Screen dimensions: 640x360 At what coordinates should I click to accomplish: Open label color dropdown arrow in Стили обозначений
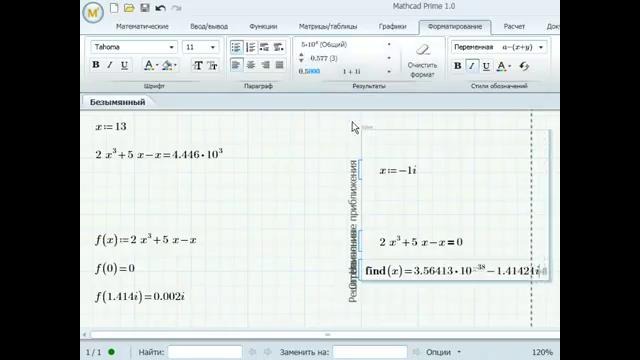[x=509, y=66]
